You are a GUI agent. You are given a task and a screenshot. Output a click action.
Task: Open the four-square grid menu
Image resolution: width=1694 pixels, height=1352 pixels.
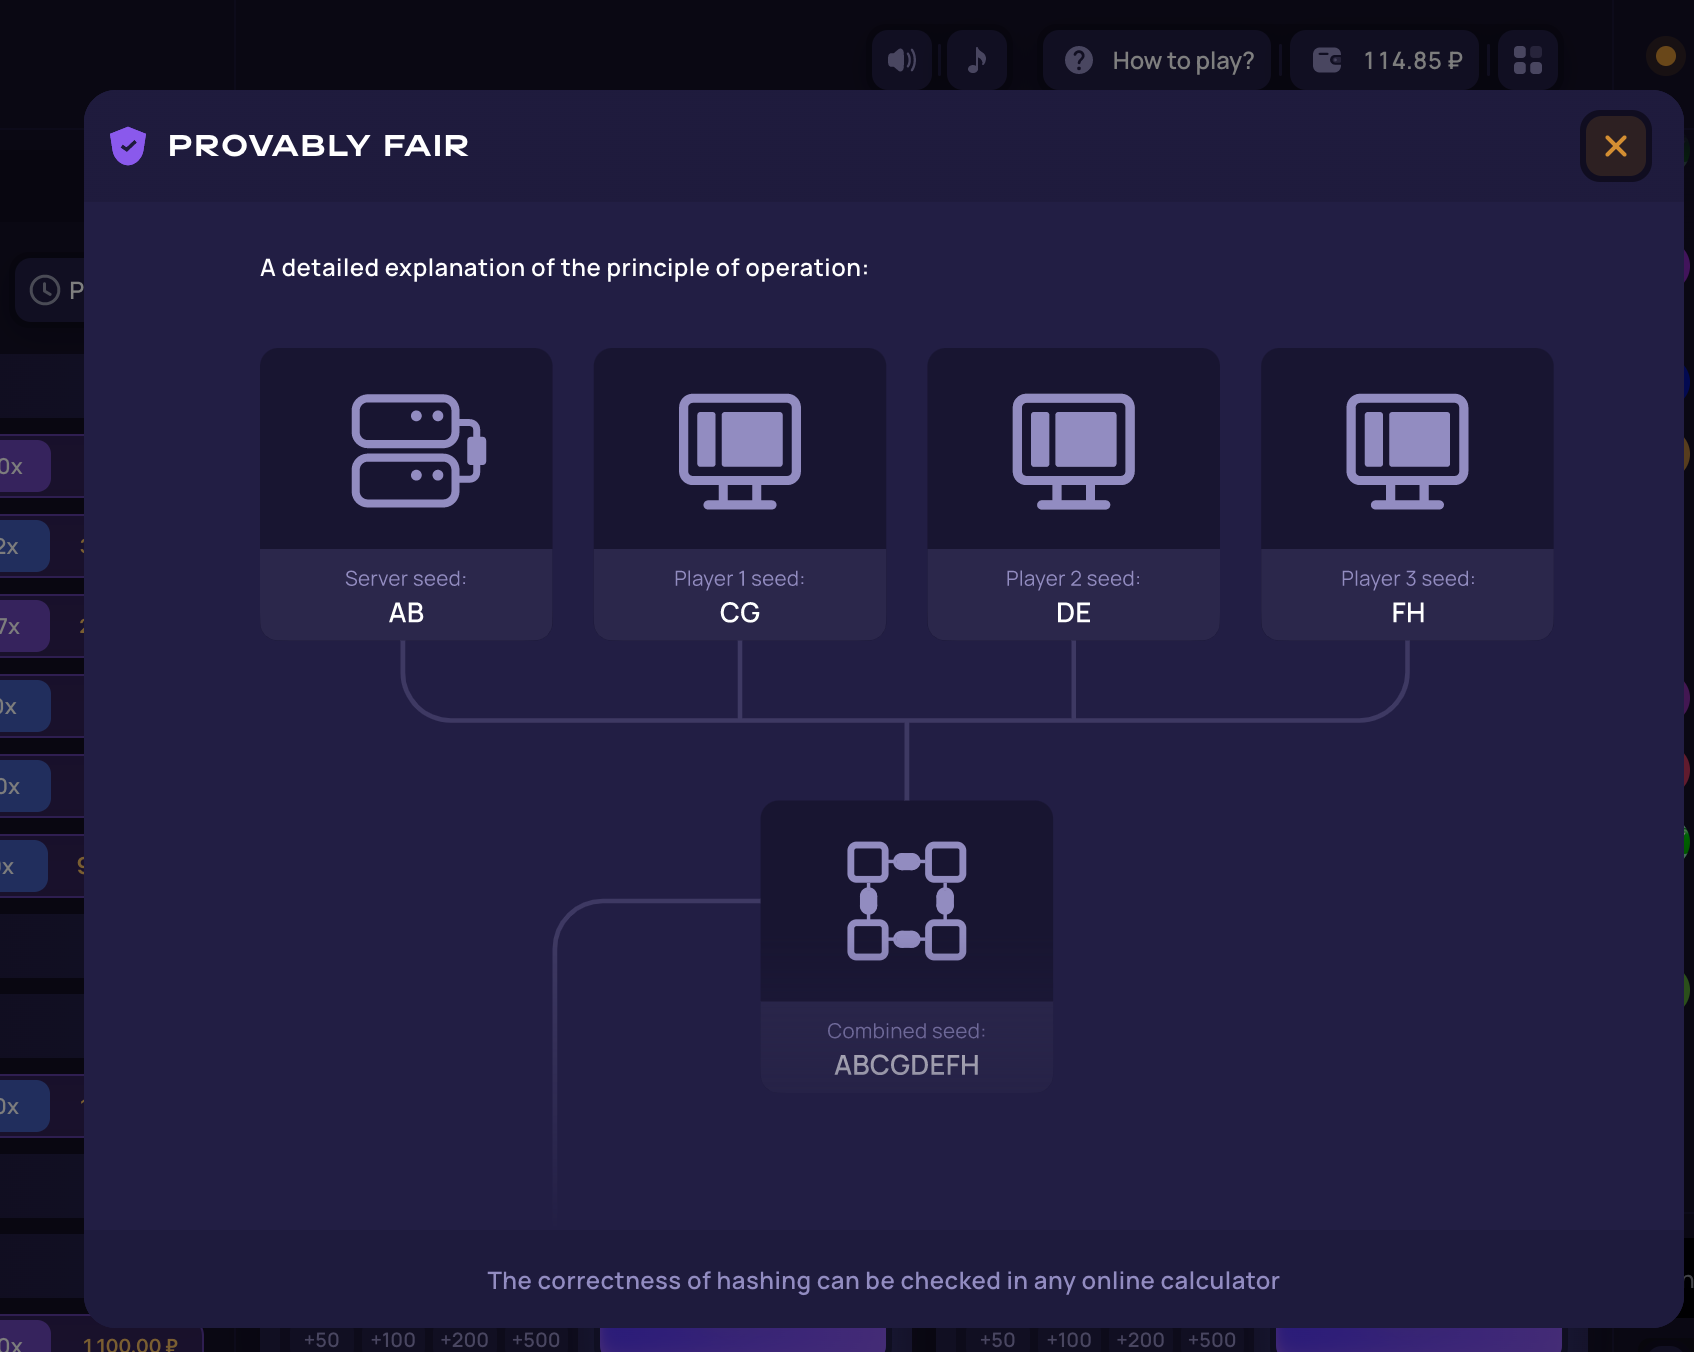pyautogui.click(x=1527, y=60)
